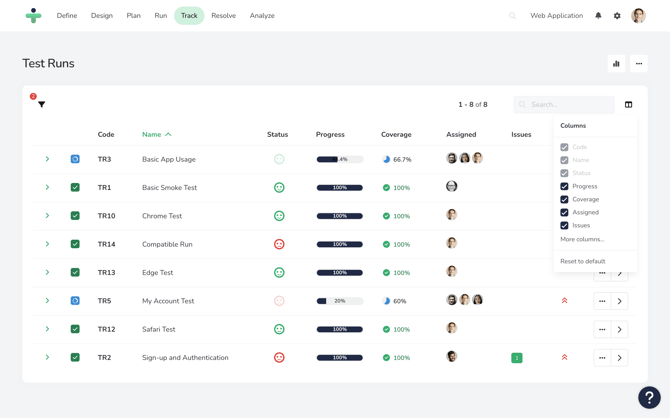Click TR3 in-progress status icon

pyautogui.click(x=75, y=159)
